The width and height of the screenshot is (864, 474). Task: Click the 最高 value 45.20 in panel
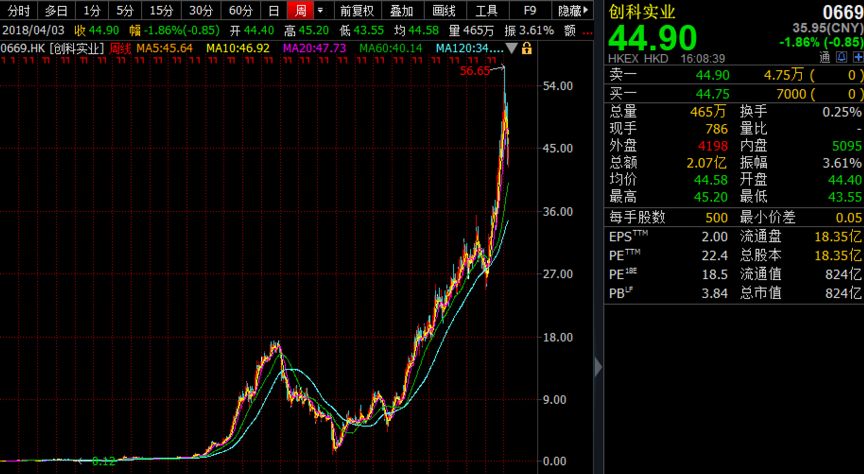[x=711, y=197]
